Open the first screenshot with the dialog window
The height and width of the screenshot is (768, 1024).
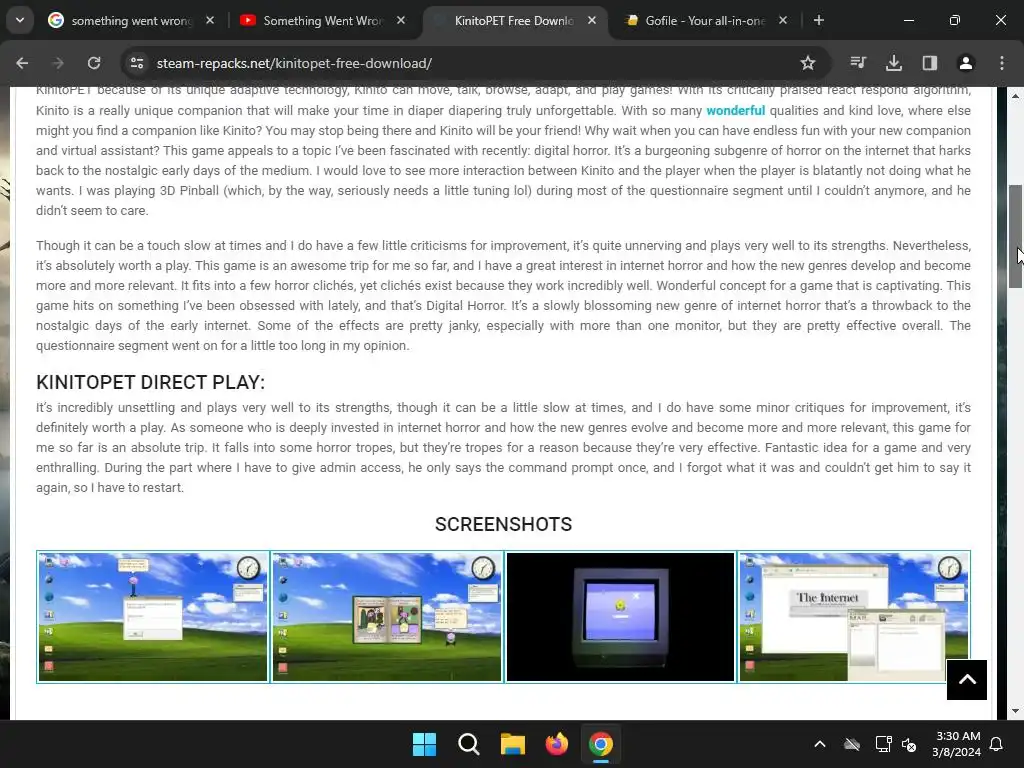click(153, 616)
